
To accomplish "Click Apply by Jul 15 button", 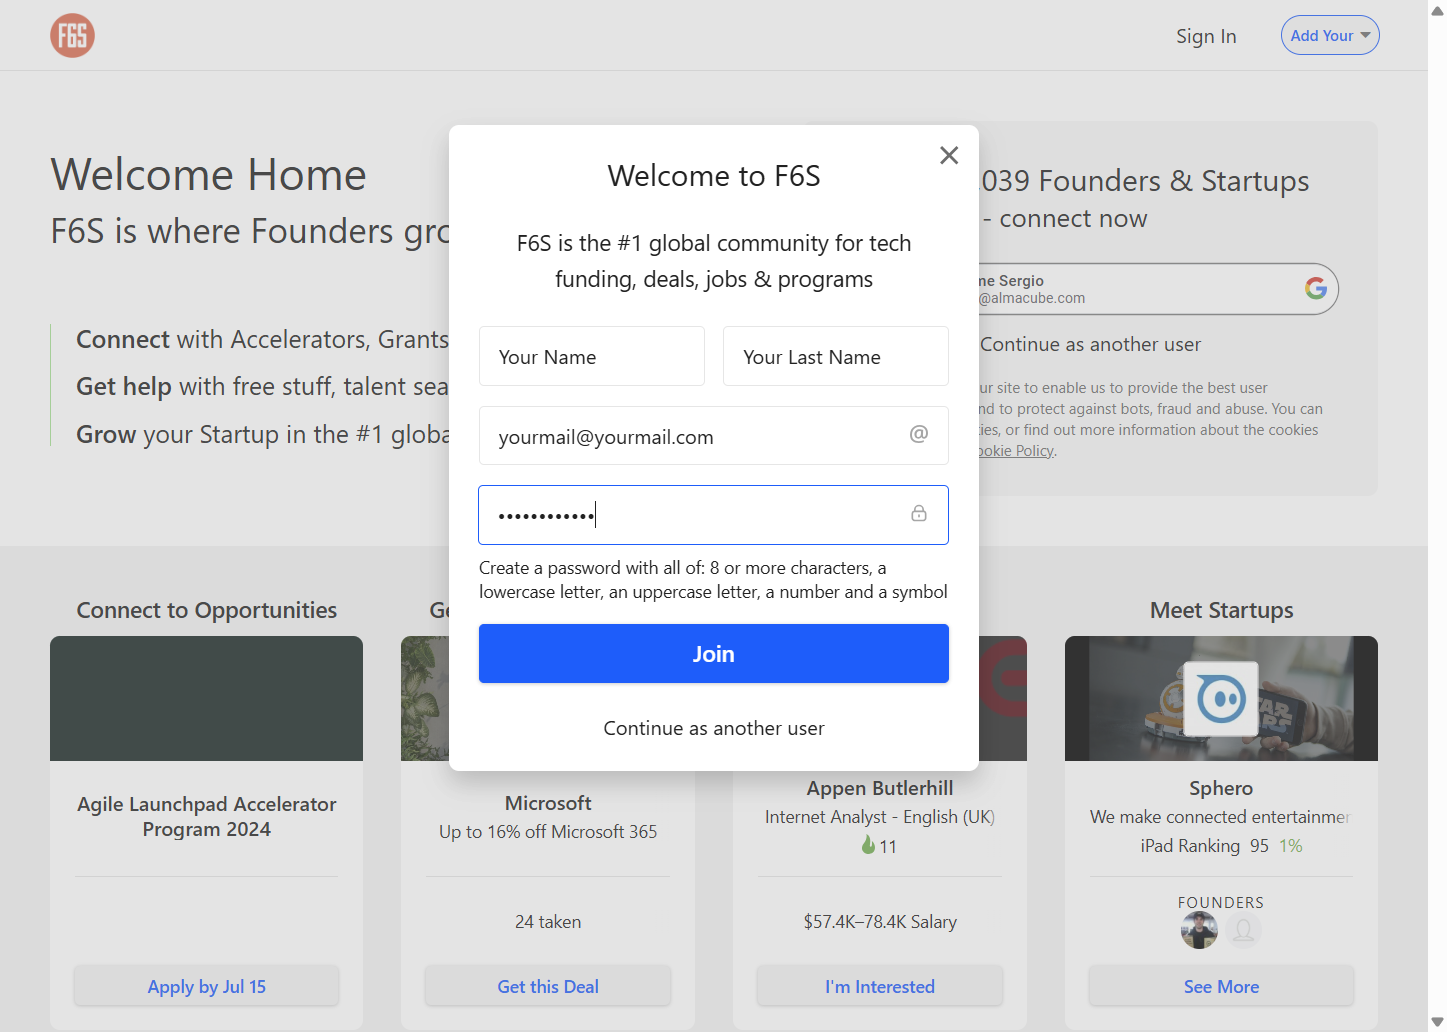I will tap(207, 986).
